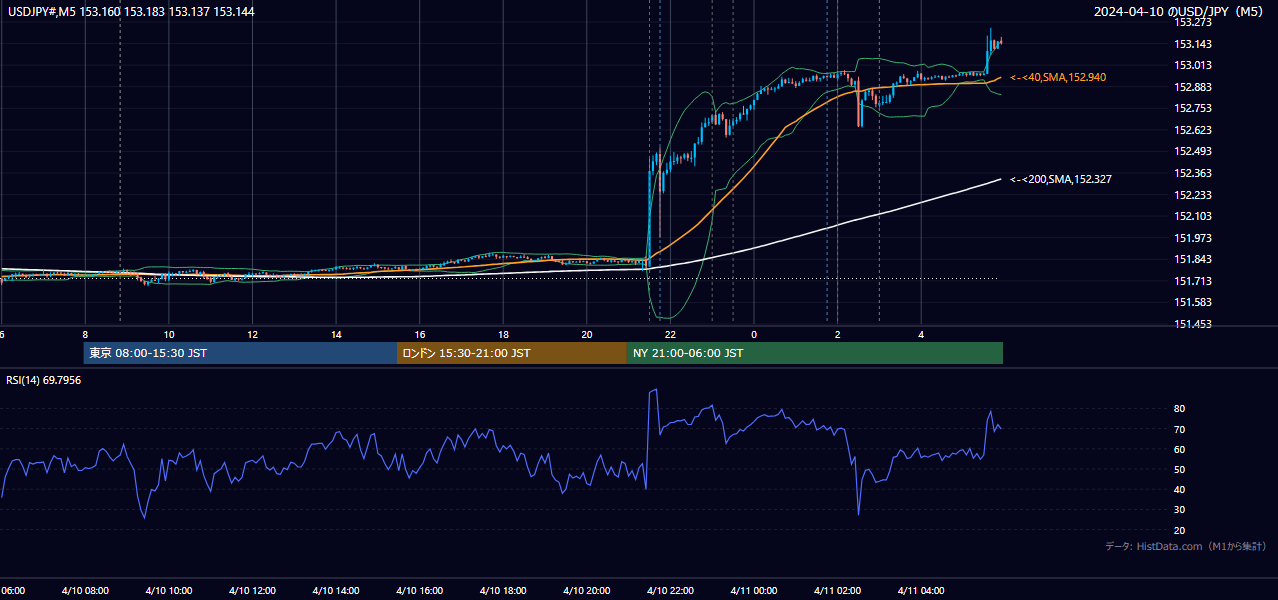Click price axis value 152.233

[x=1192, y=195]
